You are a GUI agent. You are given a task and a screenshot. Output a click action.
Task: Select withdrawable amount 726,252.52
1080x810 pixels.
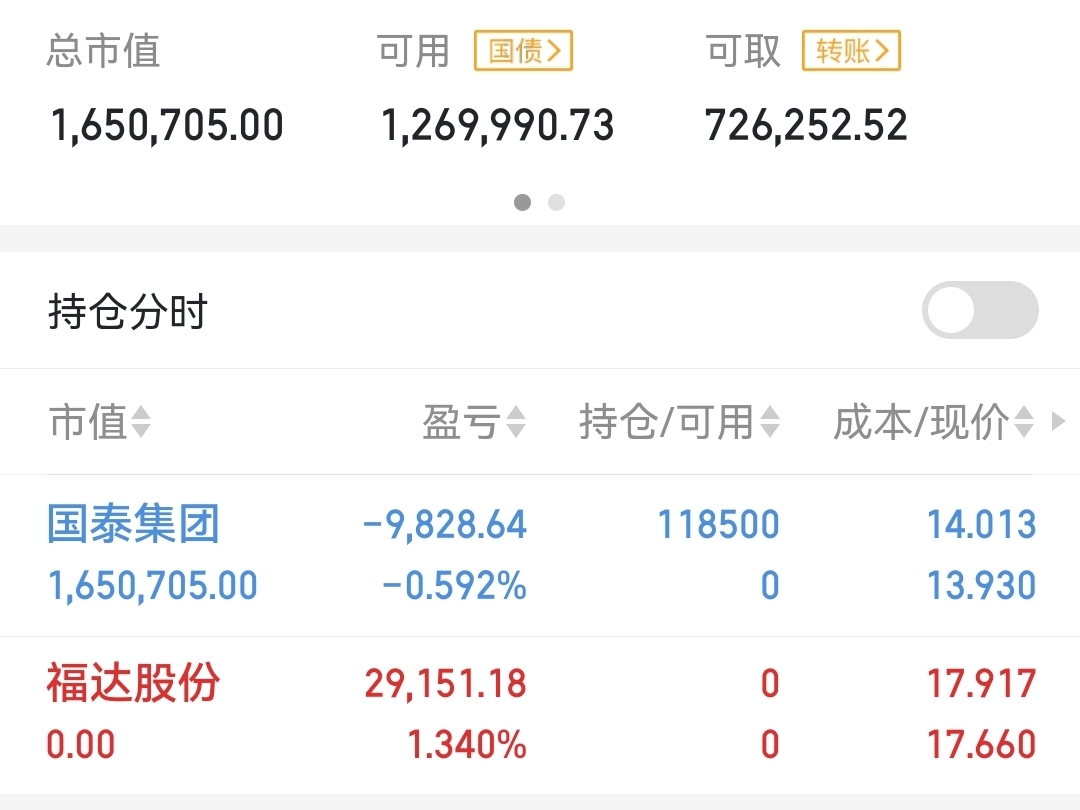click(806, 125)
